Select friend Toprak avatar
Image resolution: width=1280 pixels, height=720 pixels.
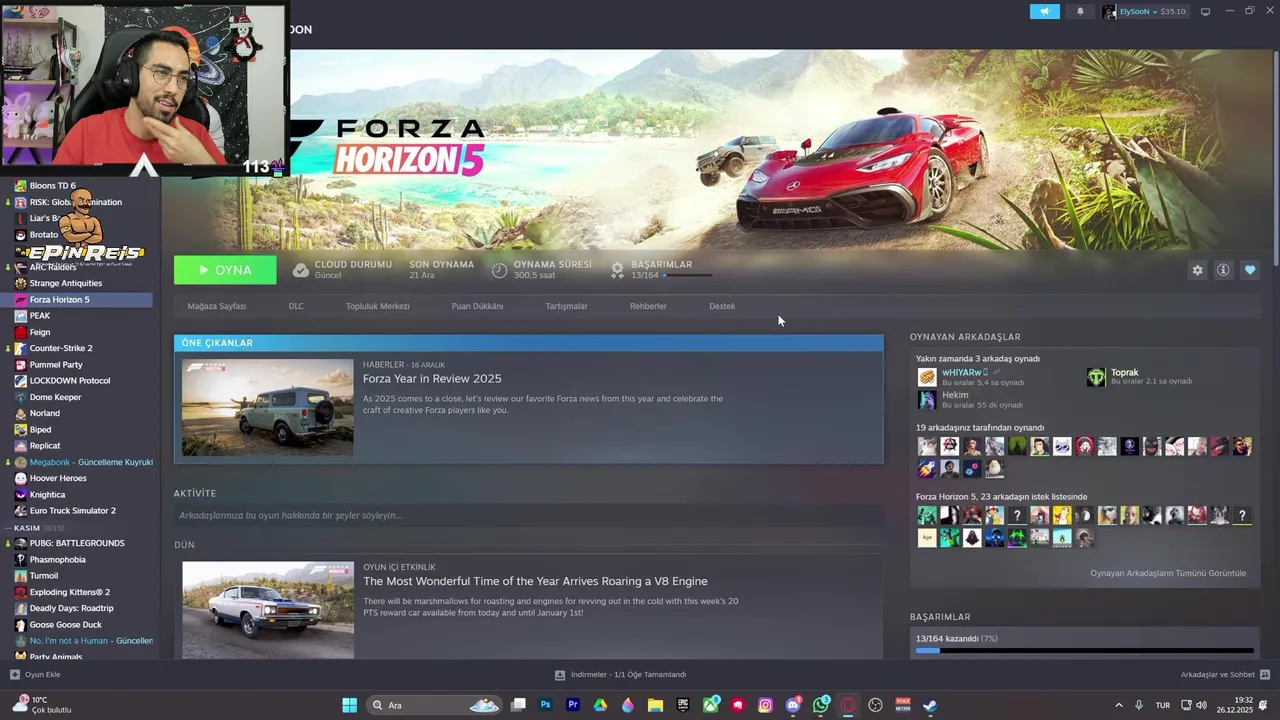tap(1097, 377)
